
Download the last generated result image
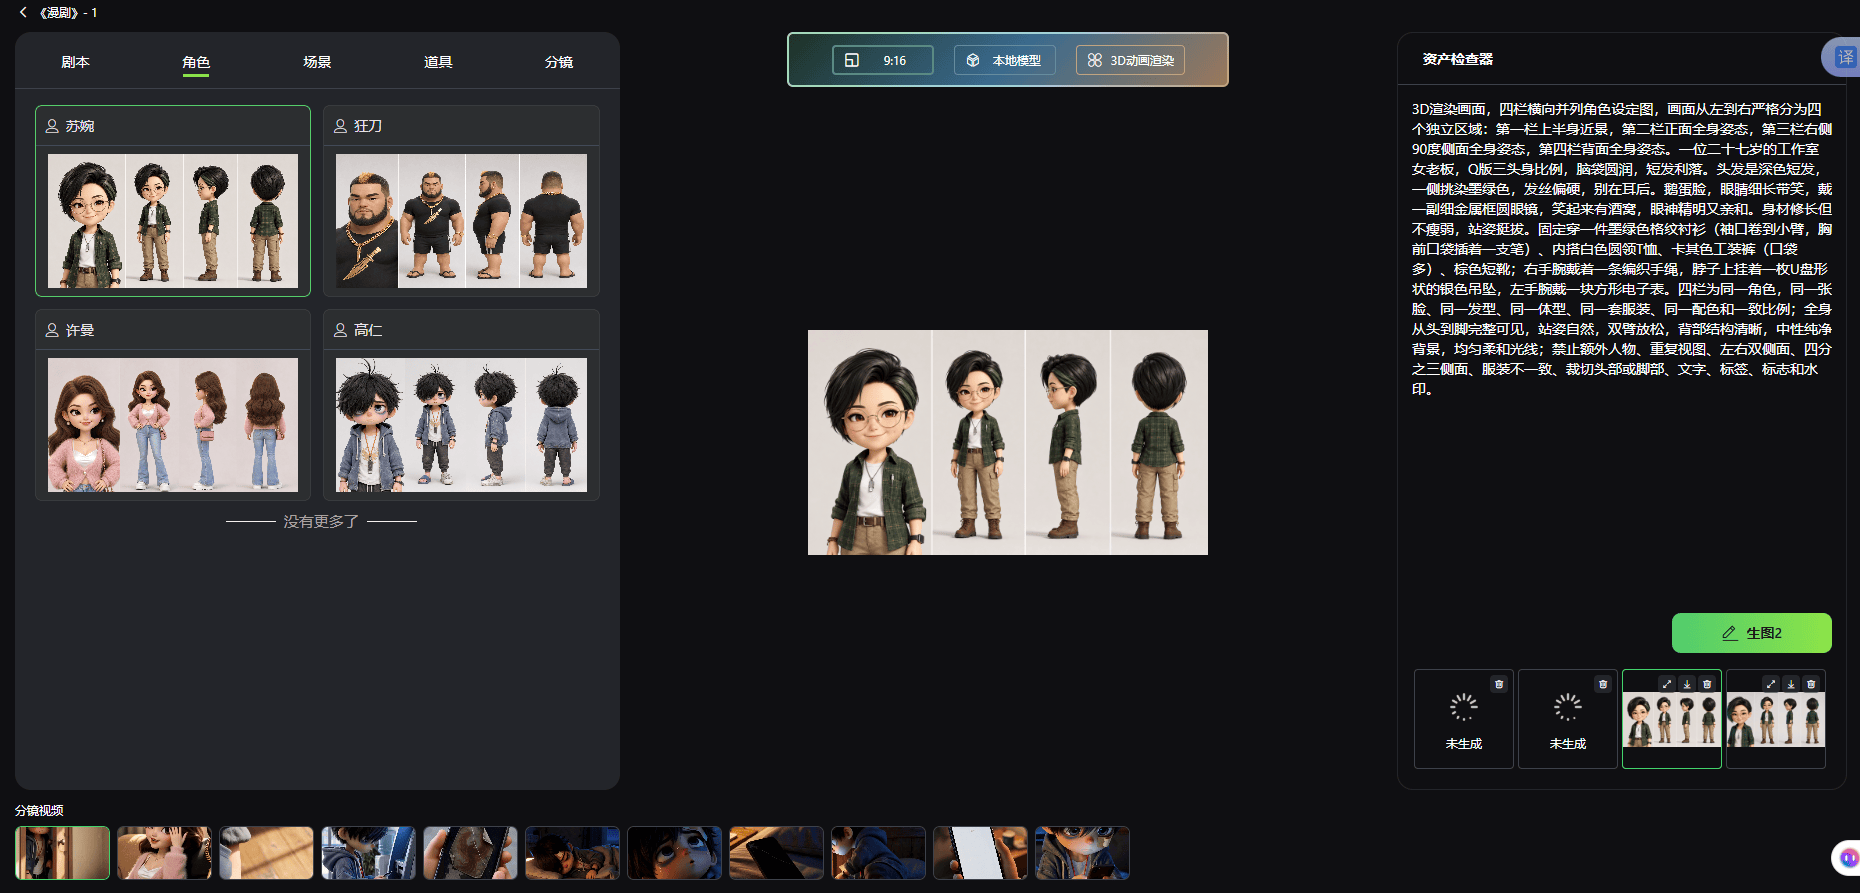(1791, 684)
